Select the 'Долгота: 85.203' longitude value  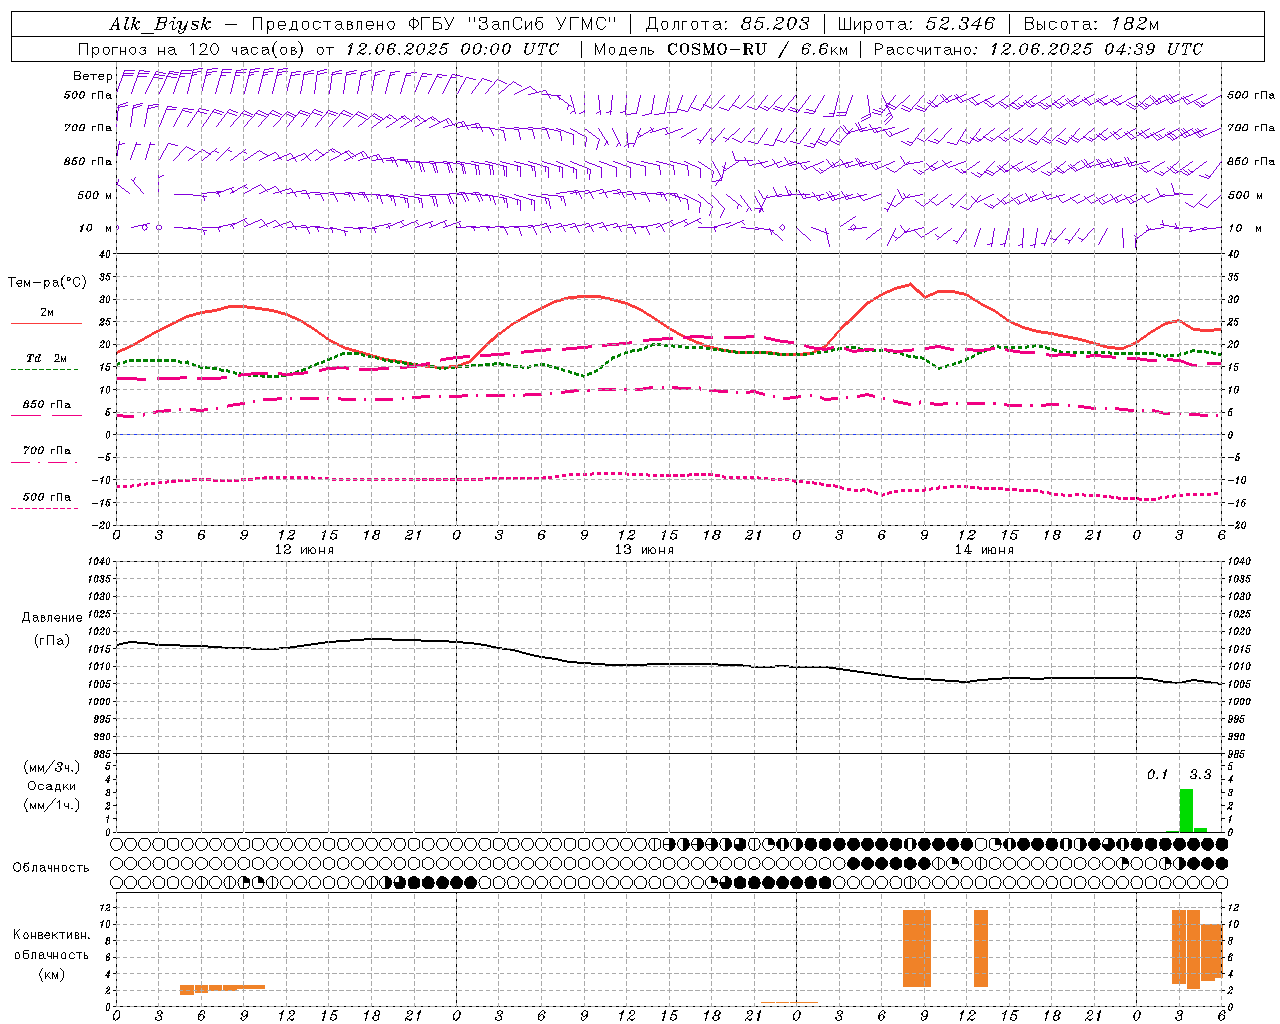point(727,25)
